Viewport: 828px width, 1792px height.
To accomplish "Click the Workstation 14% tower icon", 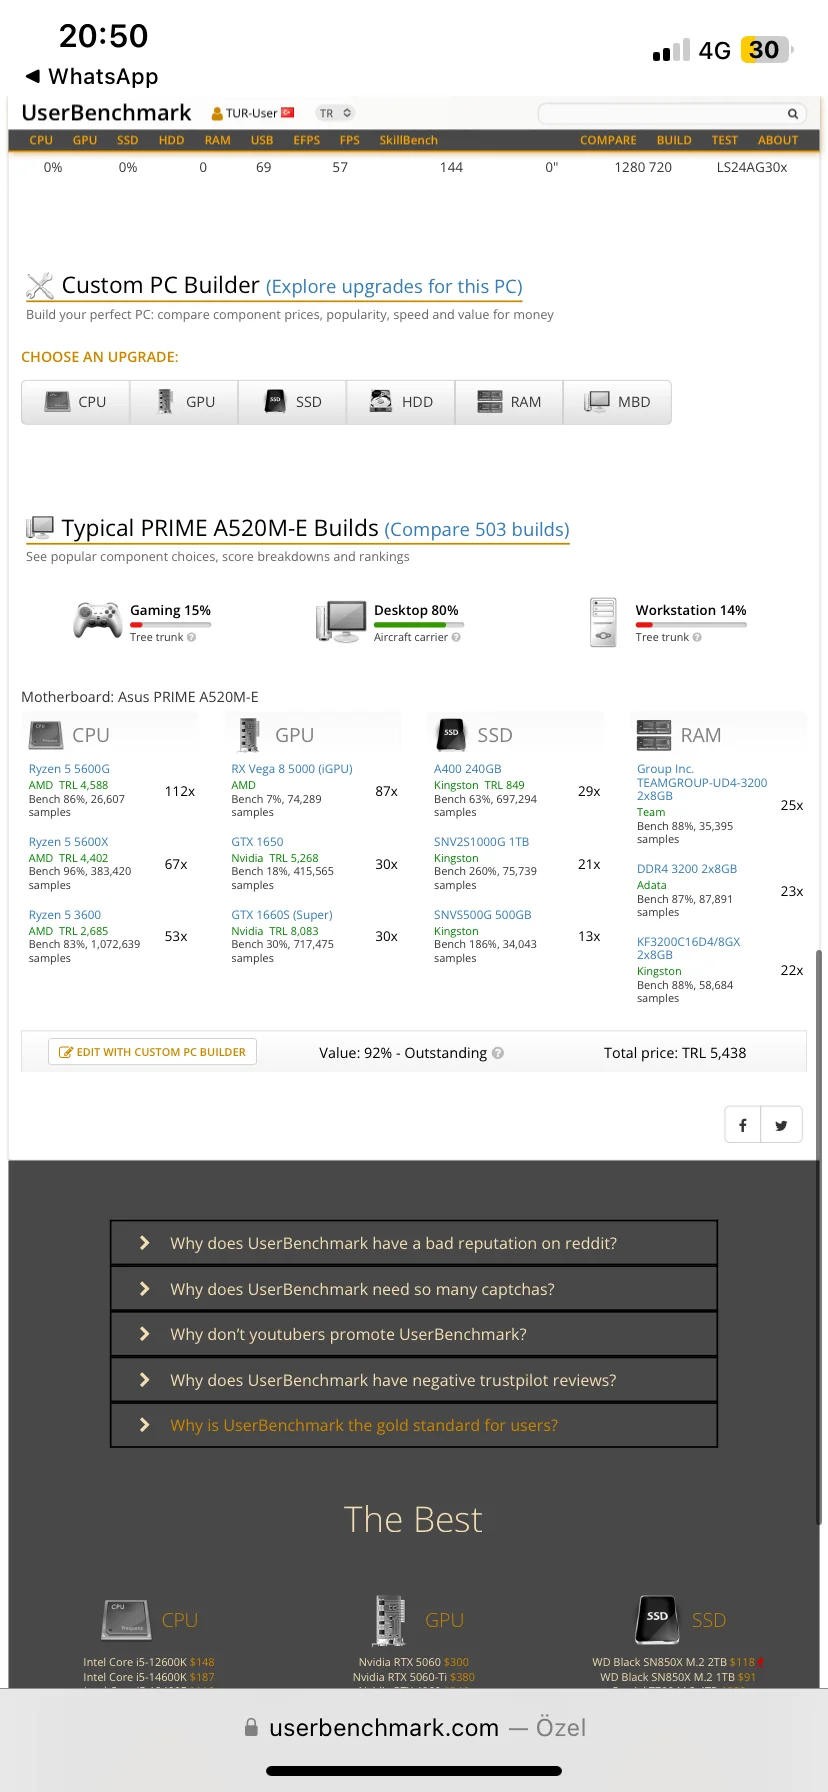I will [603, 621].
